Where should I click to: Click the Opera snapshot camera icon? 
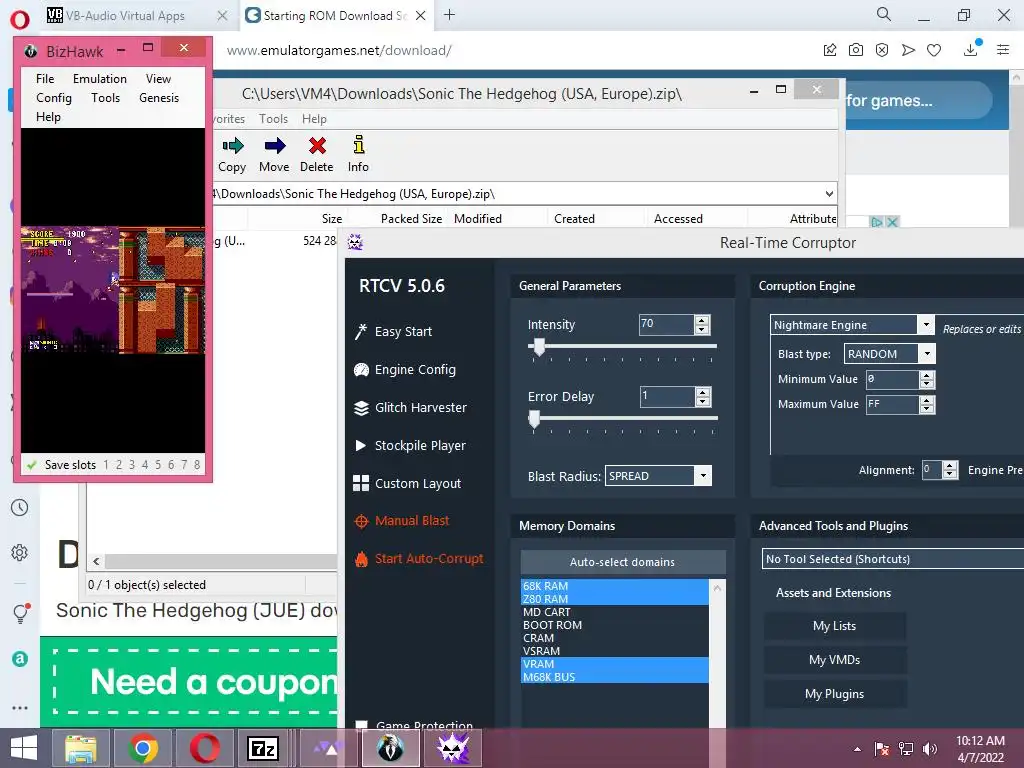856,50
